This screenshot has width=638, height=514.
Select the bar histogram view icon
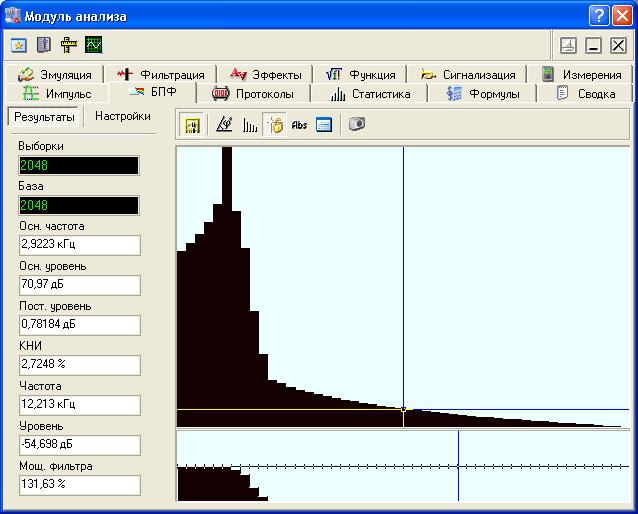pos(250,125)
